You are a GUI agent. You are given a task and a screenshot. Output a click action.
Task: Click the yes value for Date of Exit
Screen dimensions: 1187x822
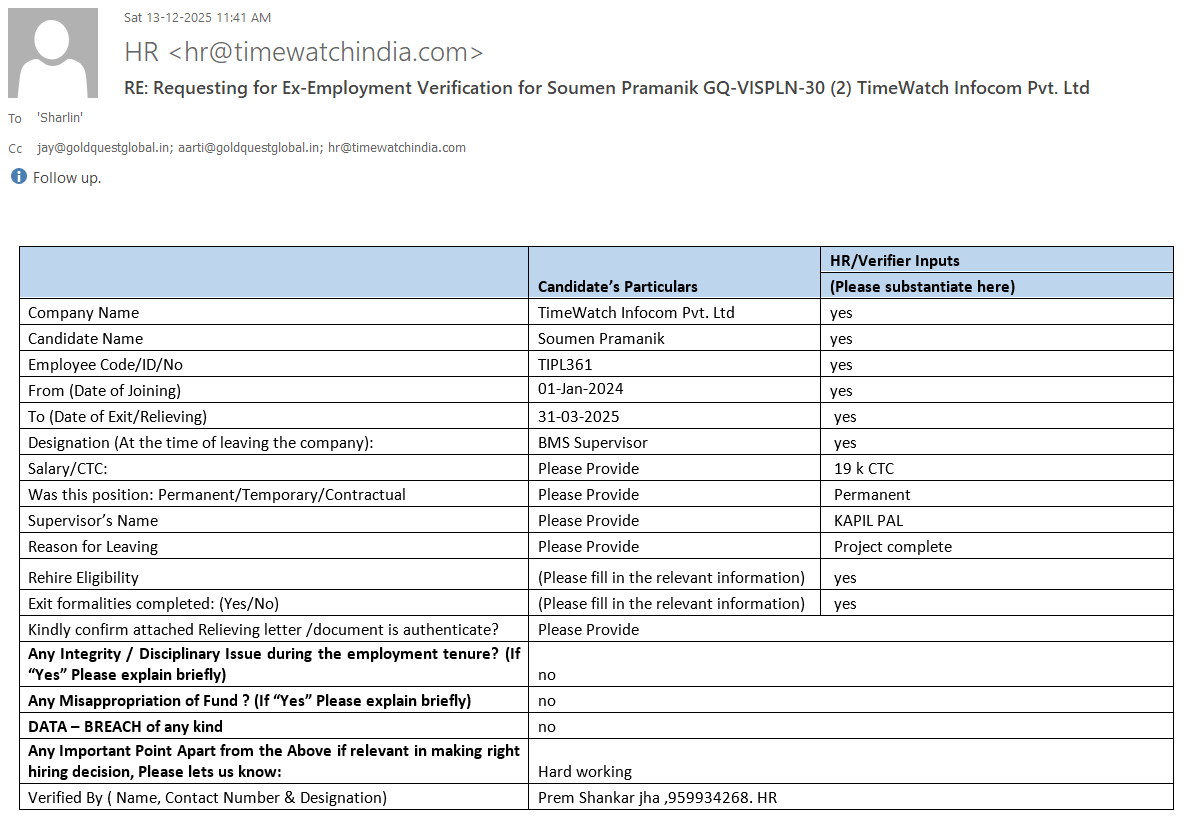tap(846, 417)
